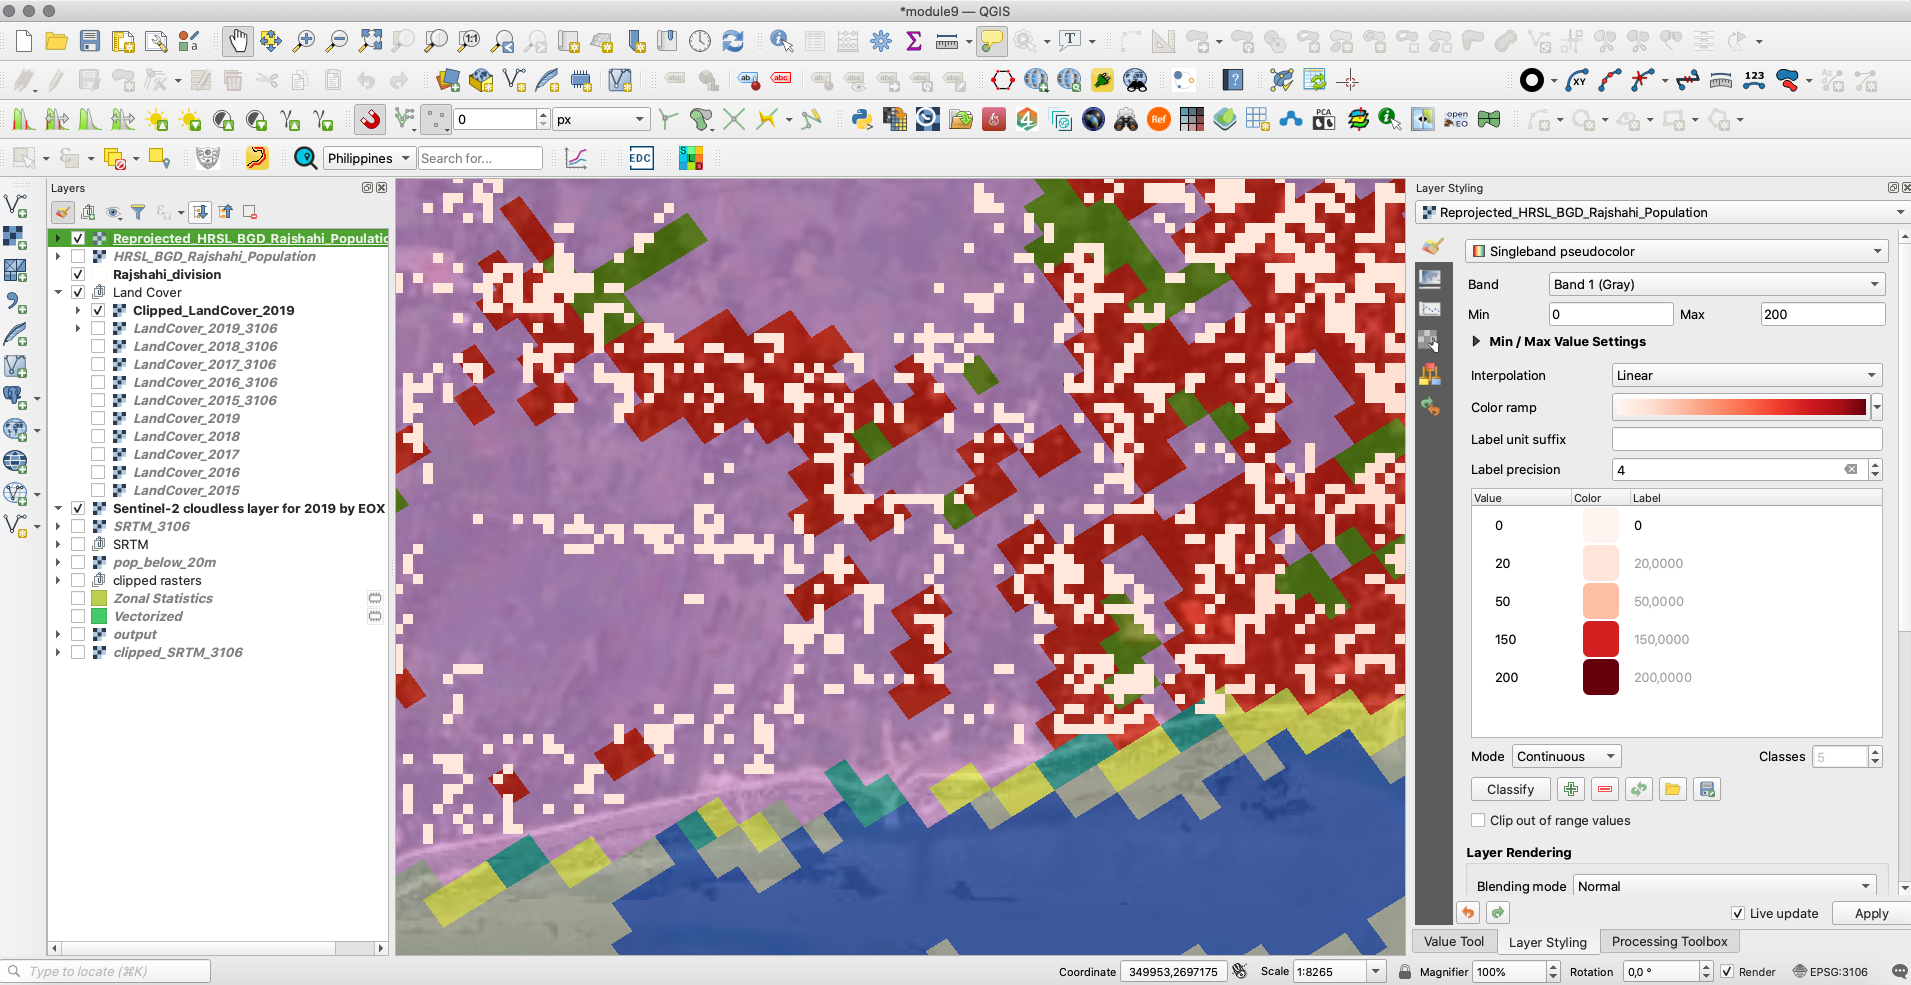This screenshot has height=985, width=1911.
Task: Open the Identify Features tool
Action: [x=782, y=41]
